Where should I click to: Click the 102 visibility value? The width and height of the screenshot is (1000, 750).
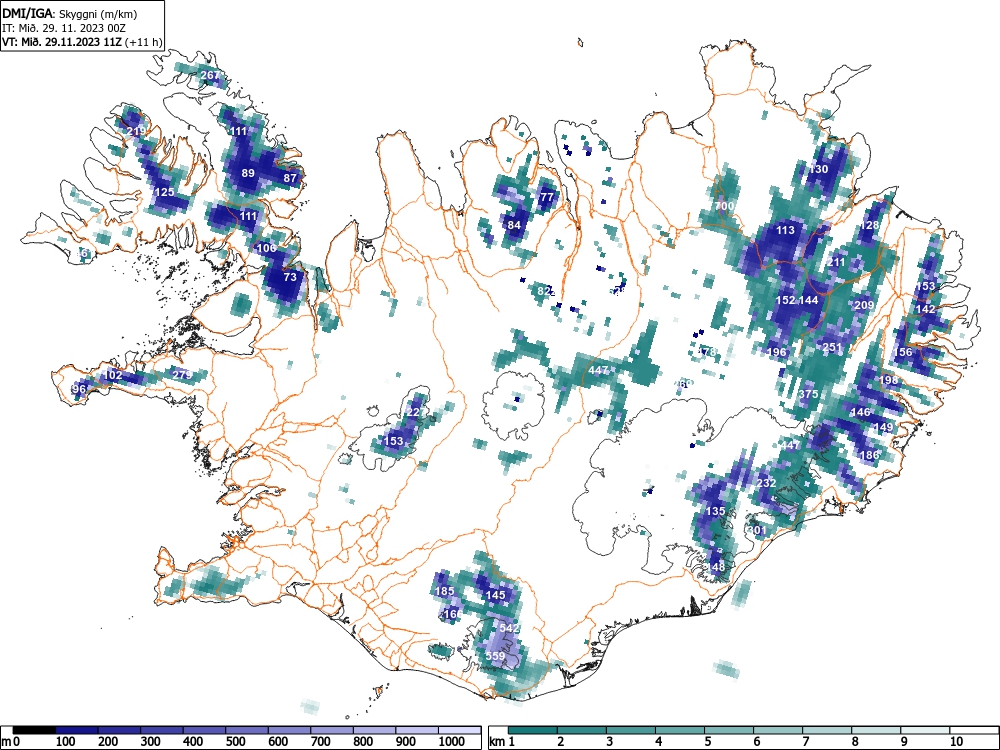[x=113, y=375]
